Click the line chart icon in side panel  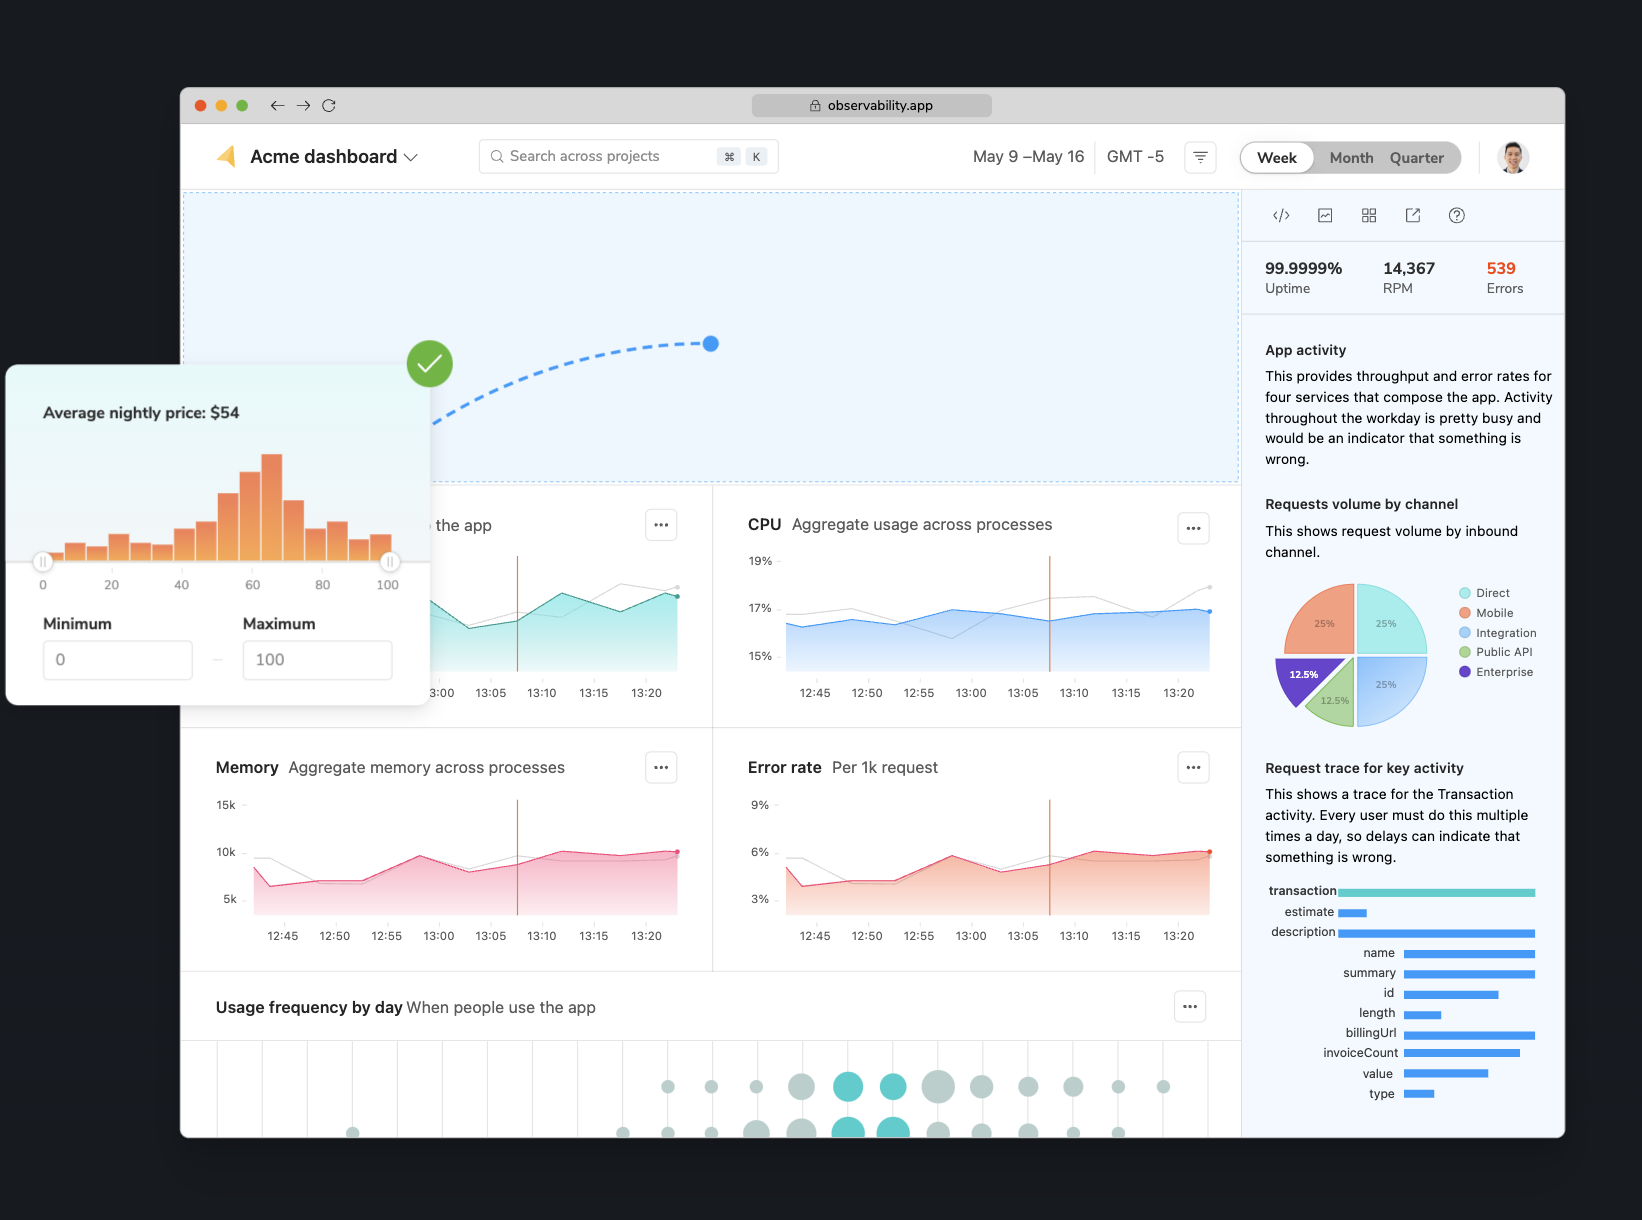pyautogui.click(x=1325, y=215)
